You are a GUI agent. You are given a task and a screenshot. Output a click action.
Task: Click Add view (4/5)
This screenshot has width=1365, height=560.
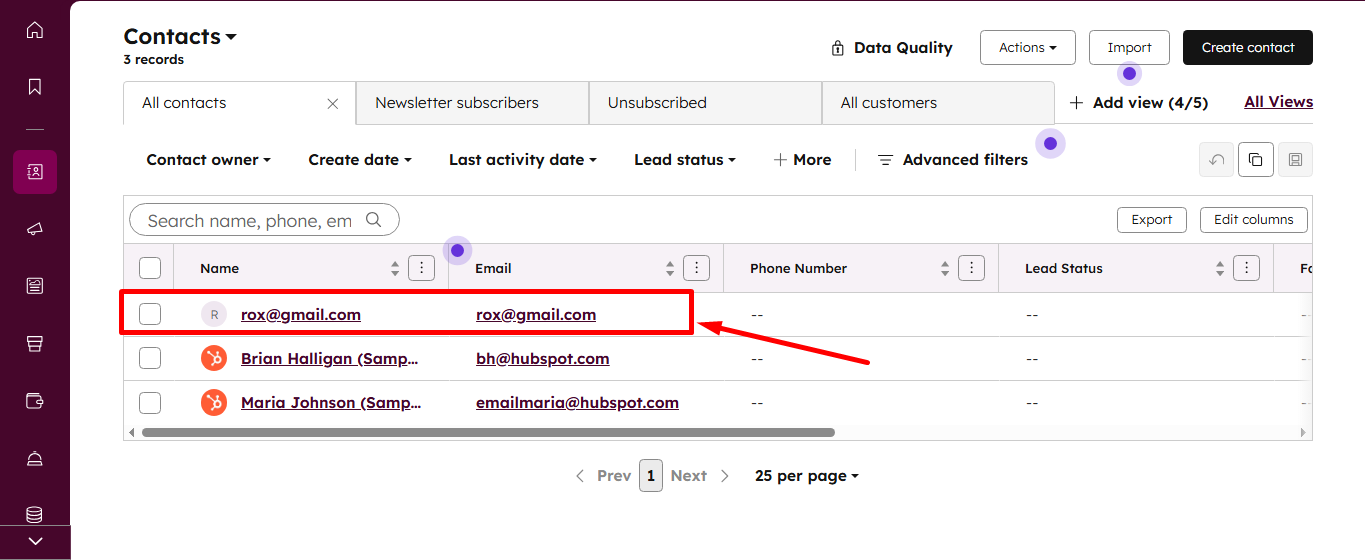(1139, 103)
